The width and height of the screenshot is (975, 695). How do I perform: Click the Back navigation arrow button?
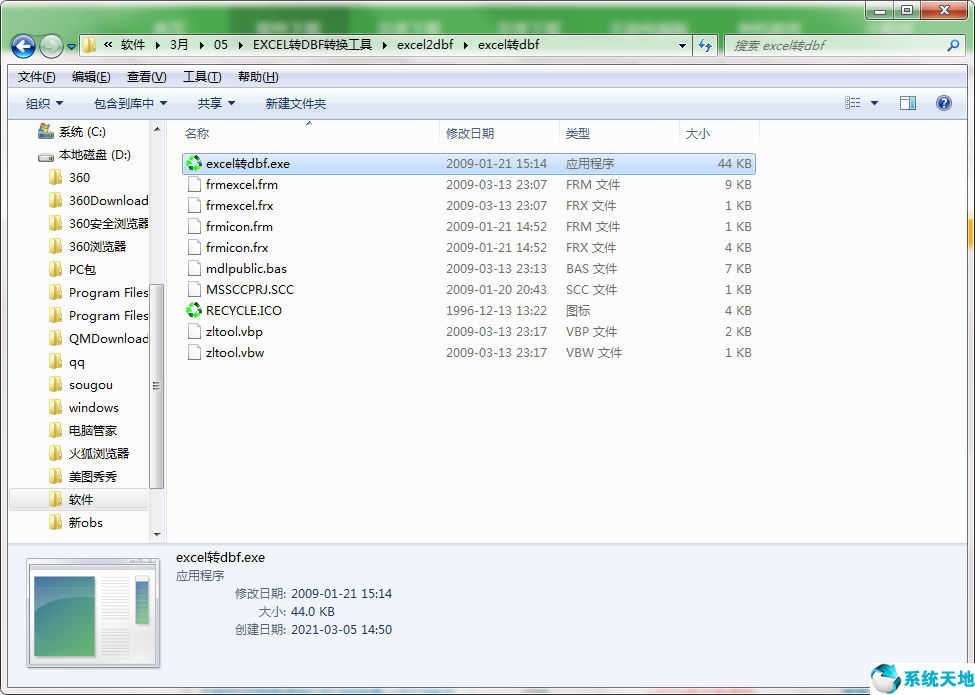point(24,46)
